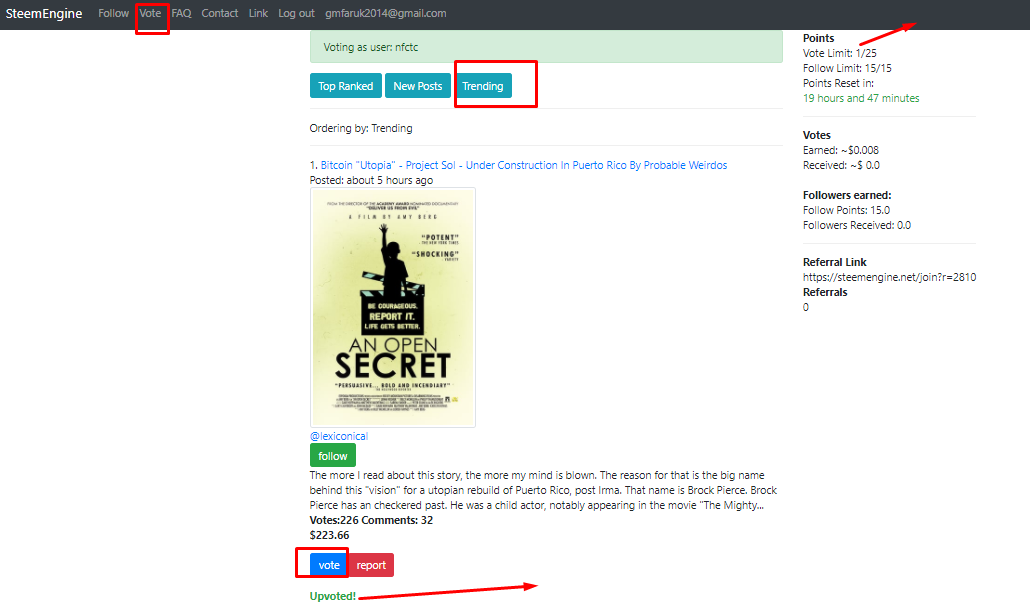
Task: Visit the @lexiconical author profile
Action: coord(339,436)
